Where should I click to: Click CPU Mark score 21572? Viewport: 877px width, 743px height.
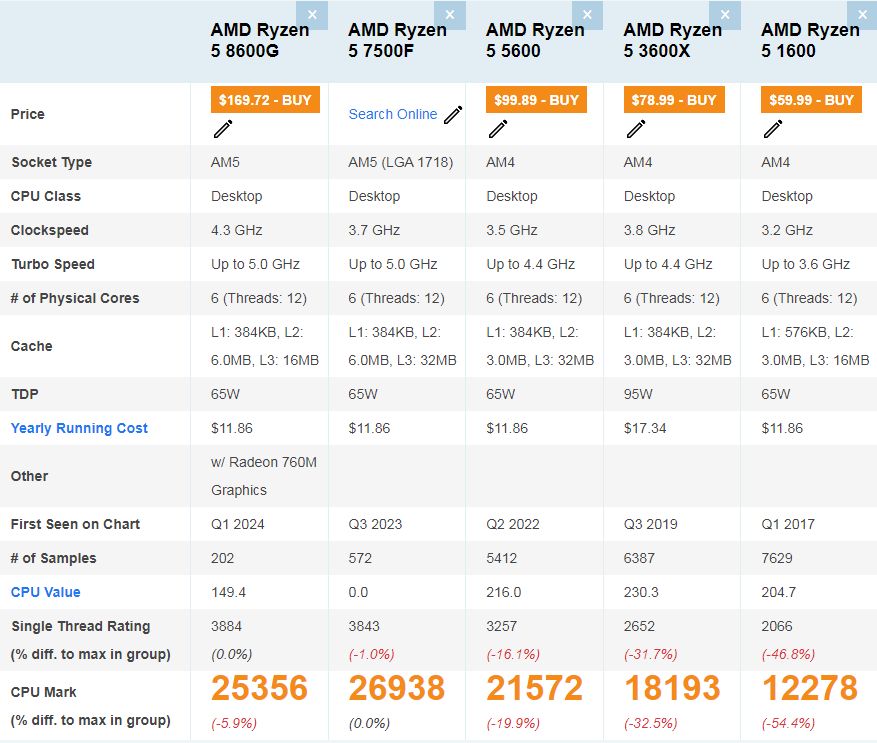tap(535, 688)
